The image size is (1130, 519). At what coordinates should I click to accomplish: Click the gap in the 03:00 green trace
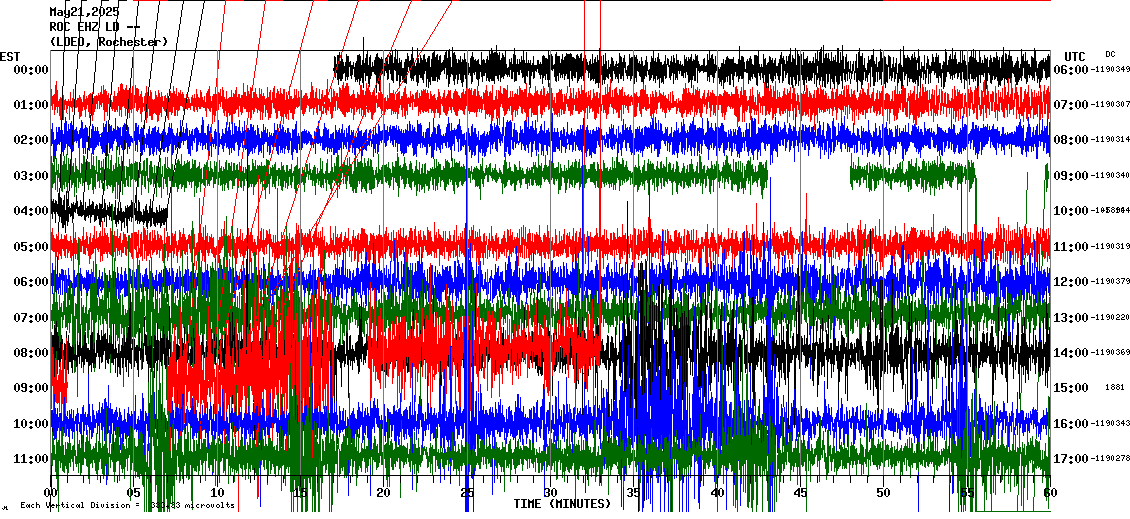808,176
